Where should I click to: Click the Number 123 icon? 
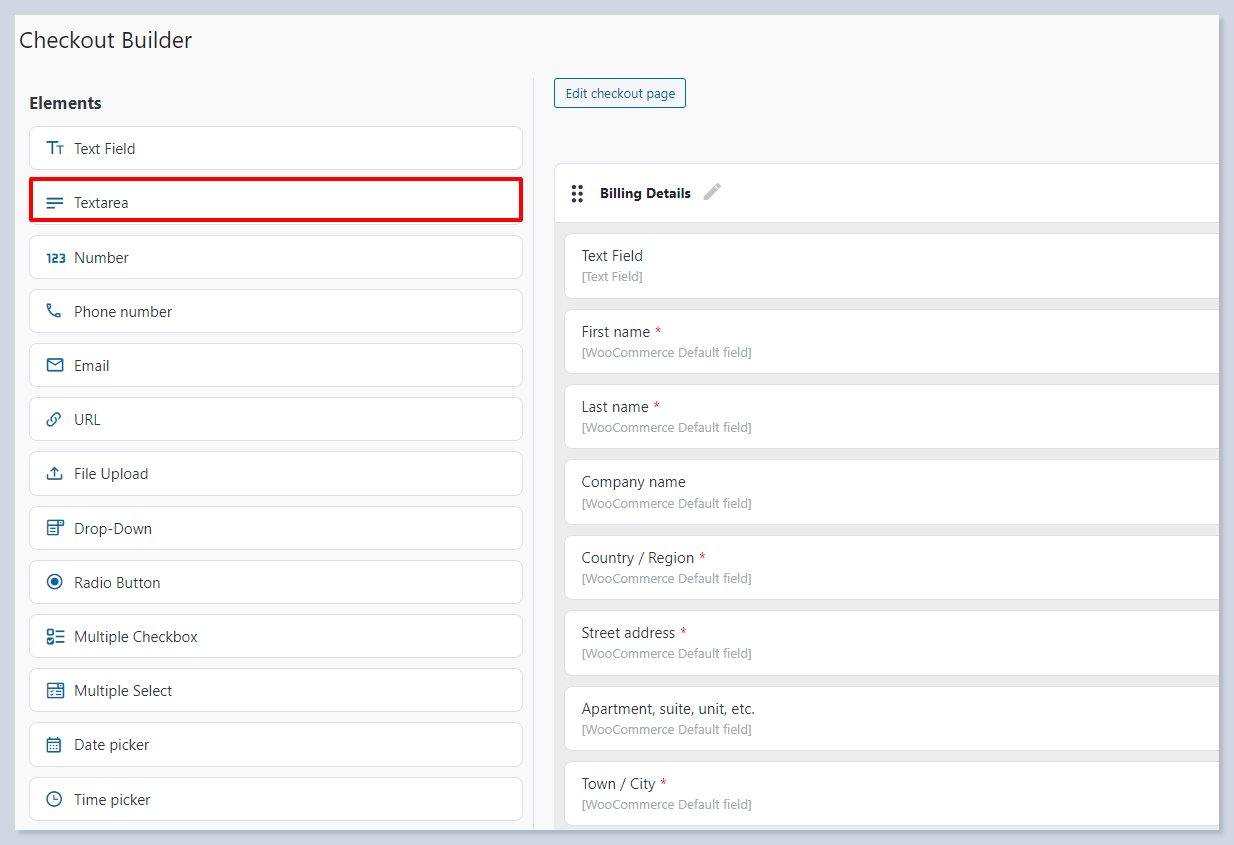(x=56, y=258)
